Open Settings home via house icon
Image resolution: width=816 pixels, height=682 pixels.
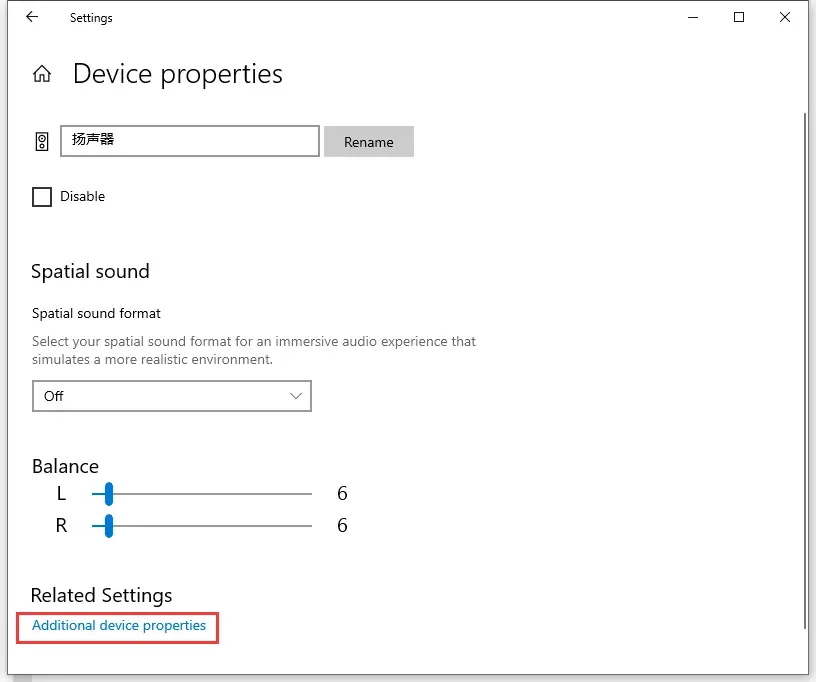pyautogui.click(x=42, y=74)
